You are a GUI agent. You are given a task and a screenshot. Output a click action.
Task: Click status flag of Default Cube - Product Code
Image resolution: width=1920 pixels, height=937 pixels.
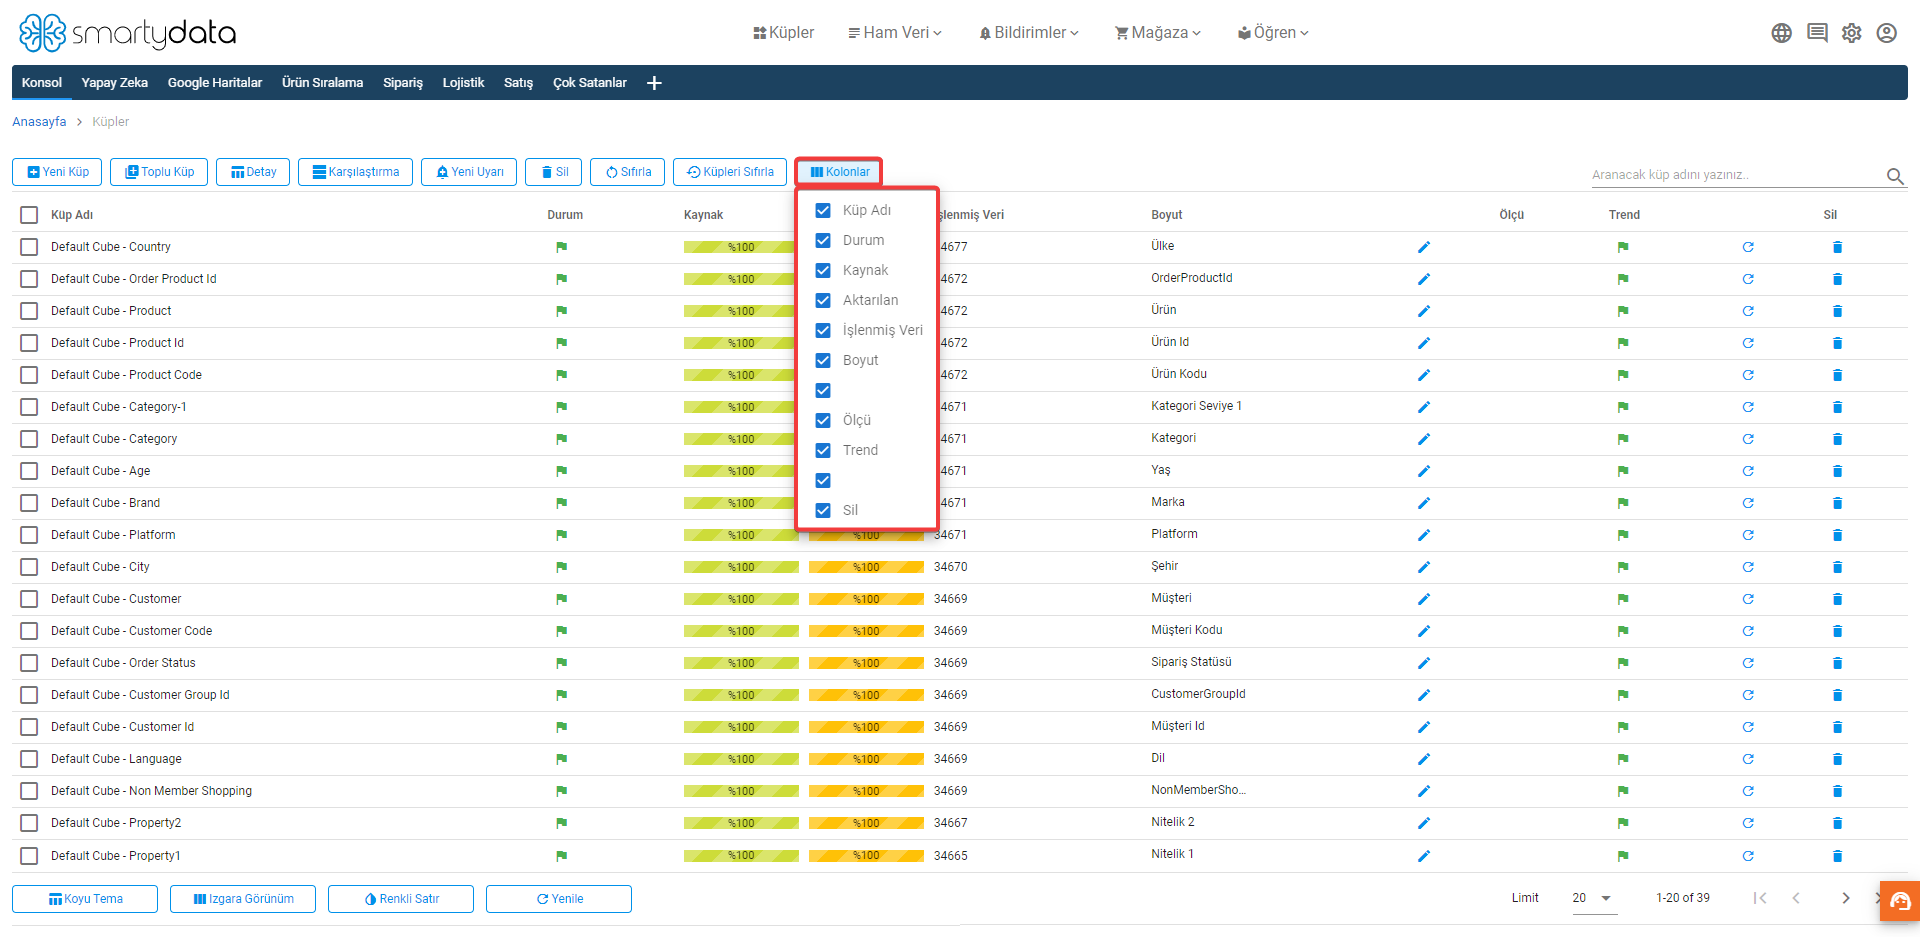pos(561,375)
